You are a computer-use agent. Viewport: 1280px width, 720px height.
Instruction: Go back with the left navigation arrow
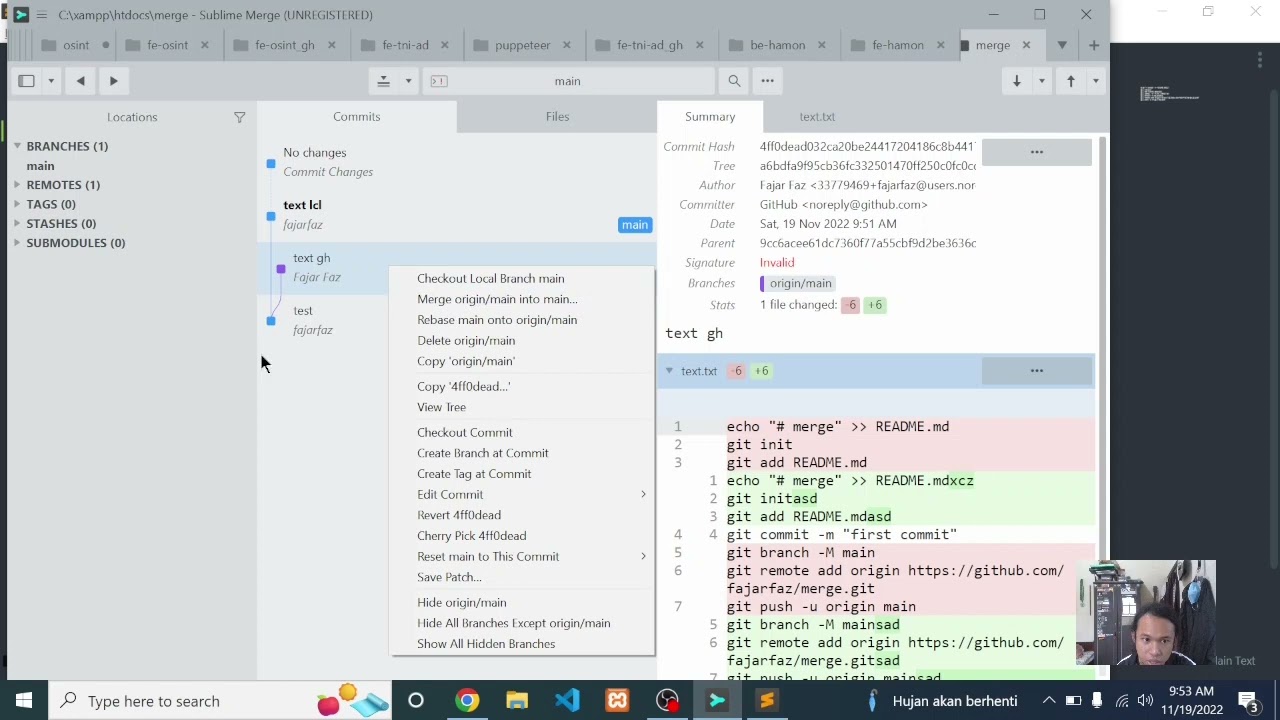(x=81, y=81)
